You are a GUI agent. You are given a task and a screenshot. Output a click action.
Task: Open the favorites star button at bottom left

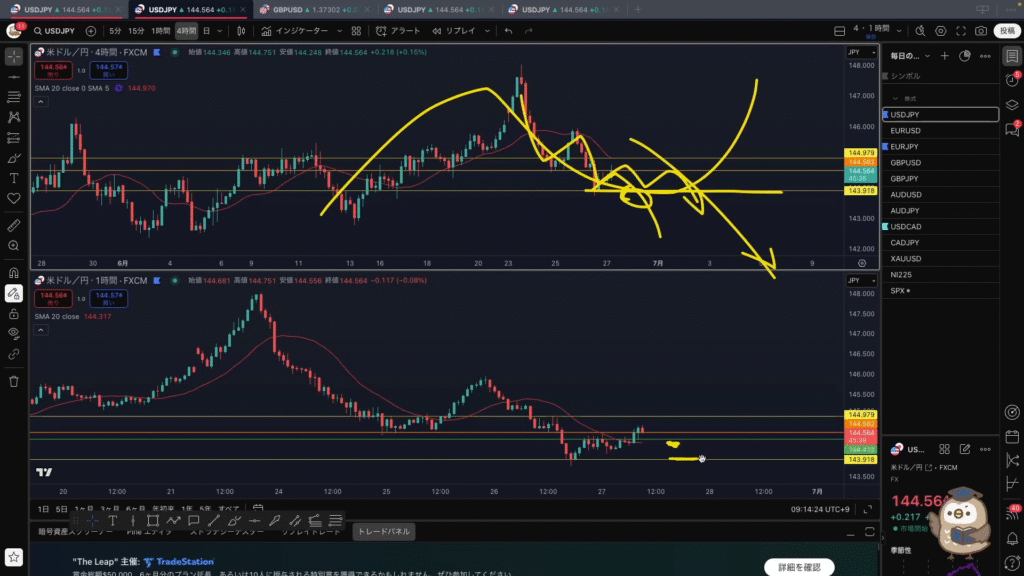click(x=14, y=557)
